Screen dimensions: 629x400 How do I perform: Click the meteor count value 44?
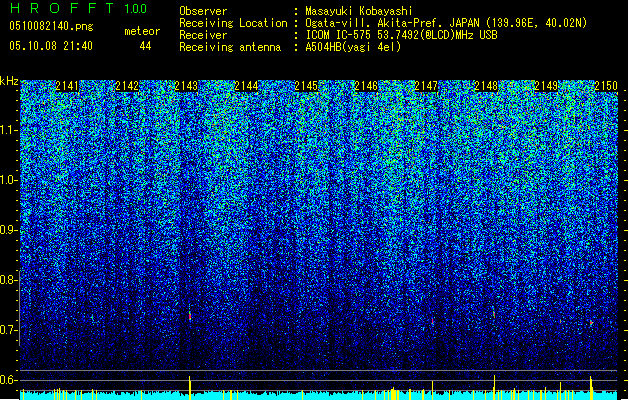[x=145, y=46]
